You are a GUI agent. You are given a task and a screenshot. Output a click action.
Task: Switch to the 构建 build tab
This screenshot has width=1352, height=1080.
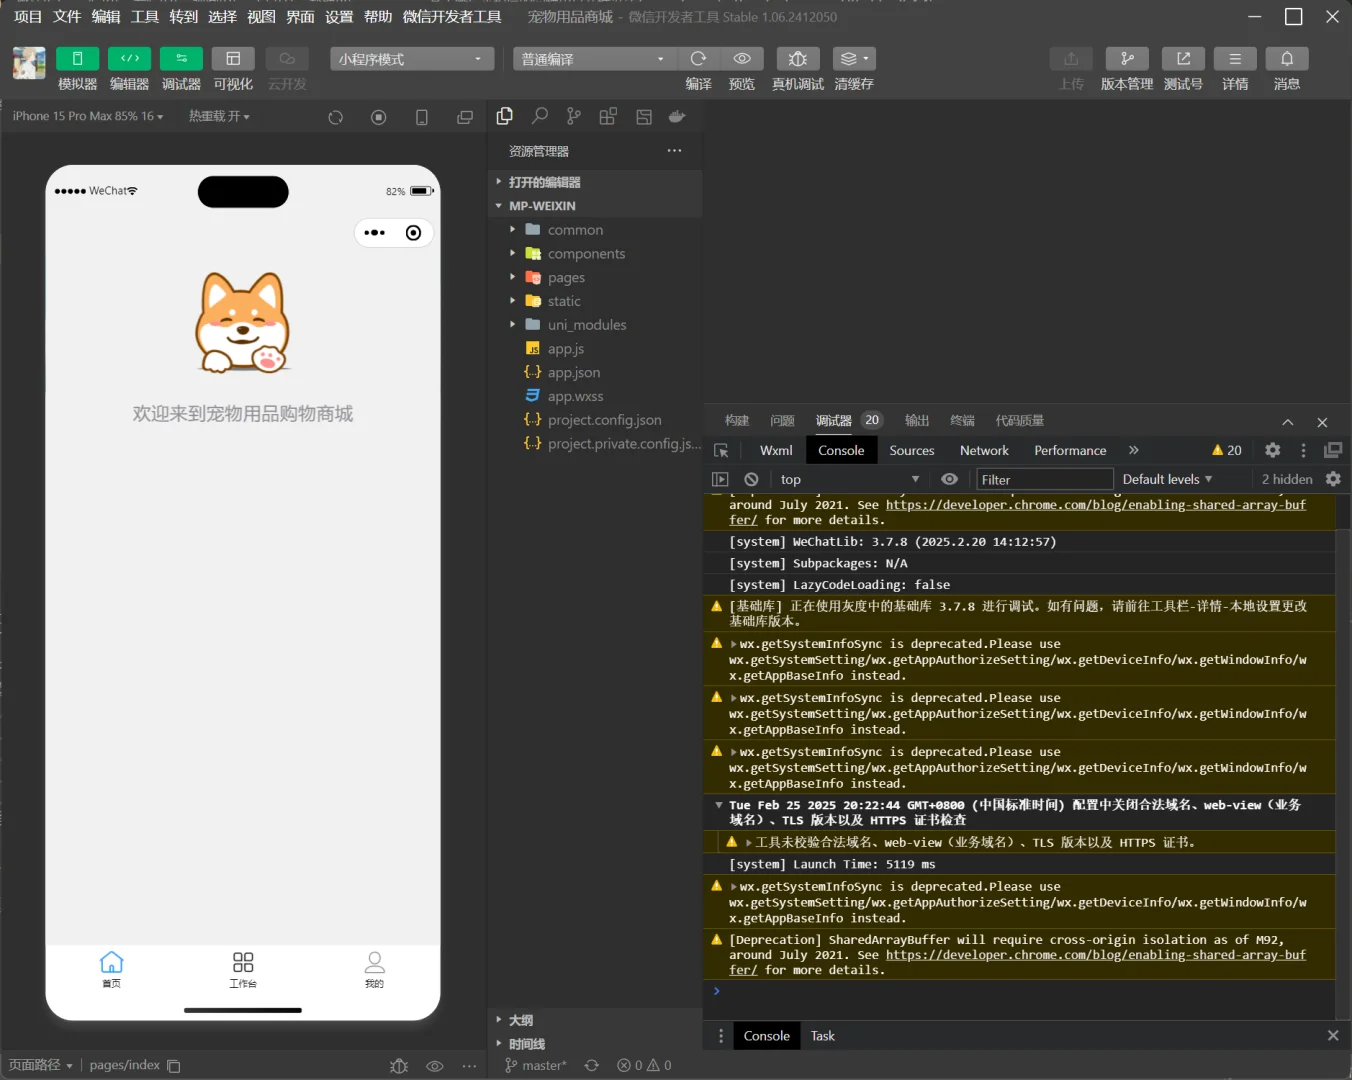pos(737,421)
